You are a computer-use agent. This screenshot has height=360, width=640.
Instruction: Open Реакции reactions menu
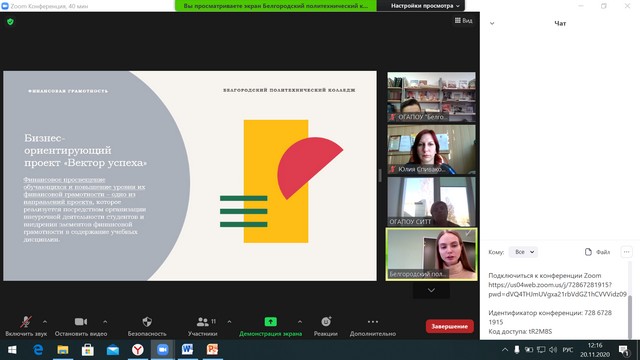[x=326, y=326]
